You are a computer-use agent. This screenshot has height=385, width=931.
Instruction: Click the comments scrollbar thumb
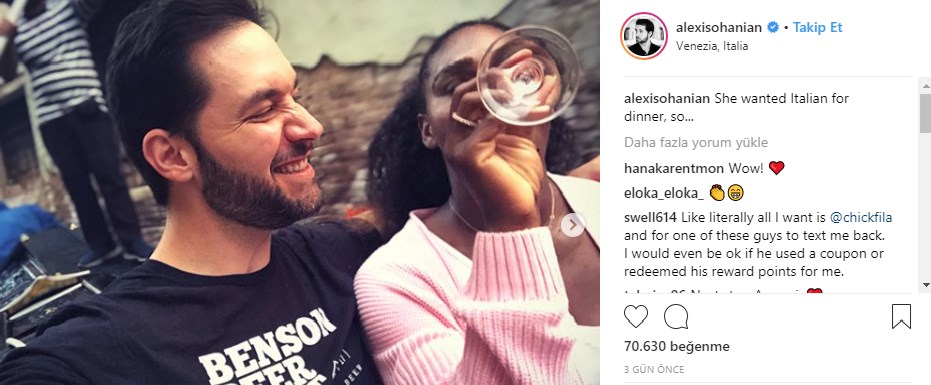[x=925, y=113]
